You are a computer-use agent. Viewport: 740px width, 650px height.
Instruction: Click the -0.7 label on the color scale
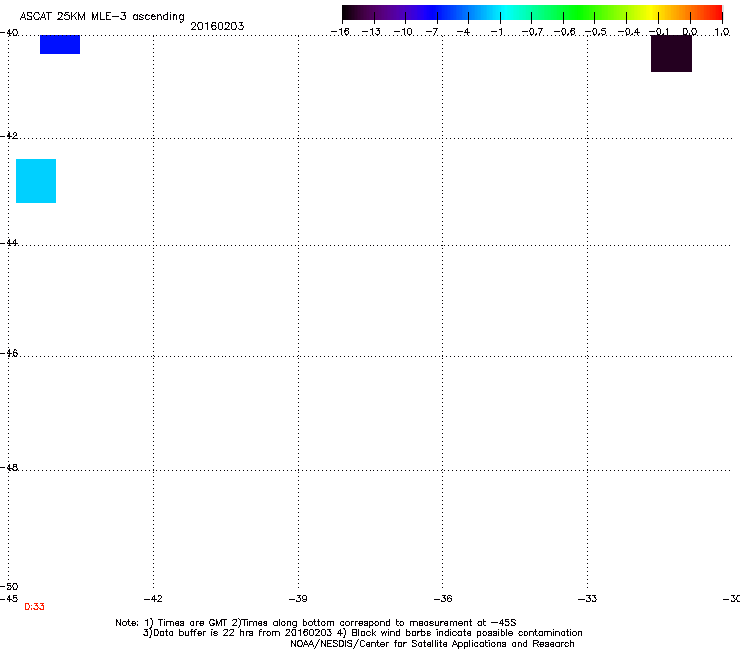point(532,32)
